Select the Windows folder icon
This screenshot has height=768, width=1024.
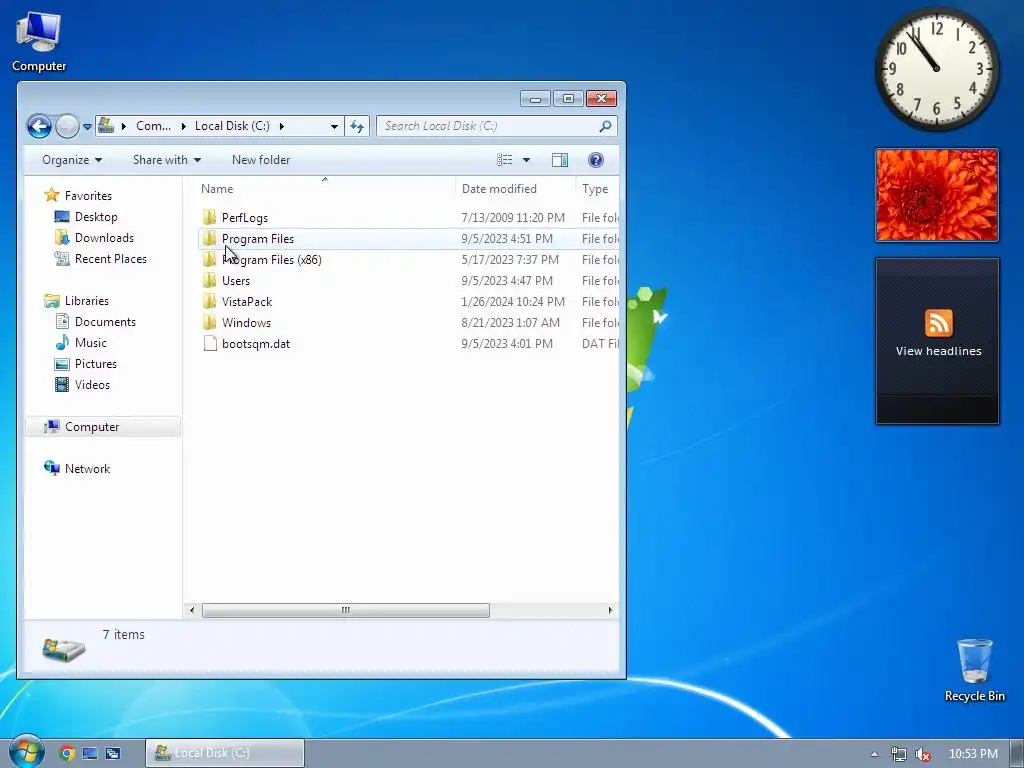(x=210, y=322)
